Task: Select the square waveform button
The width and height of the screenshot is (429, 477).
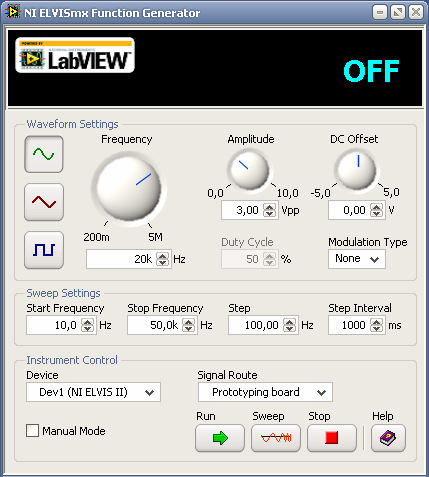Action: pos(44,250)
